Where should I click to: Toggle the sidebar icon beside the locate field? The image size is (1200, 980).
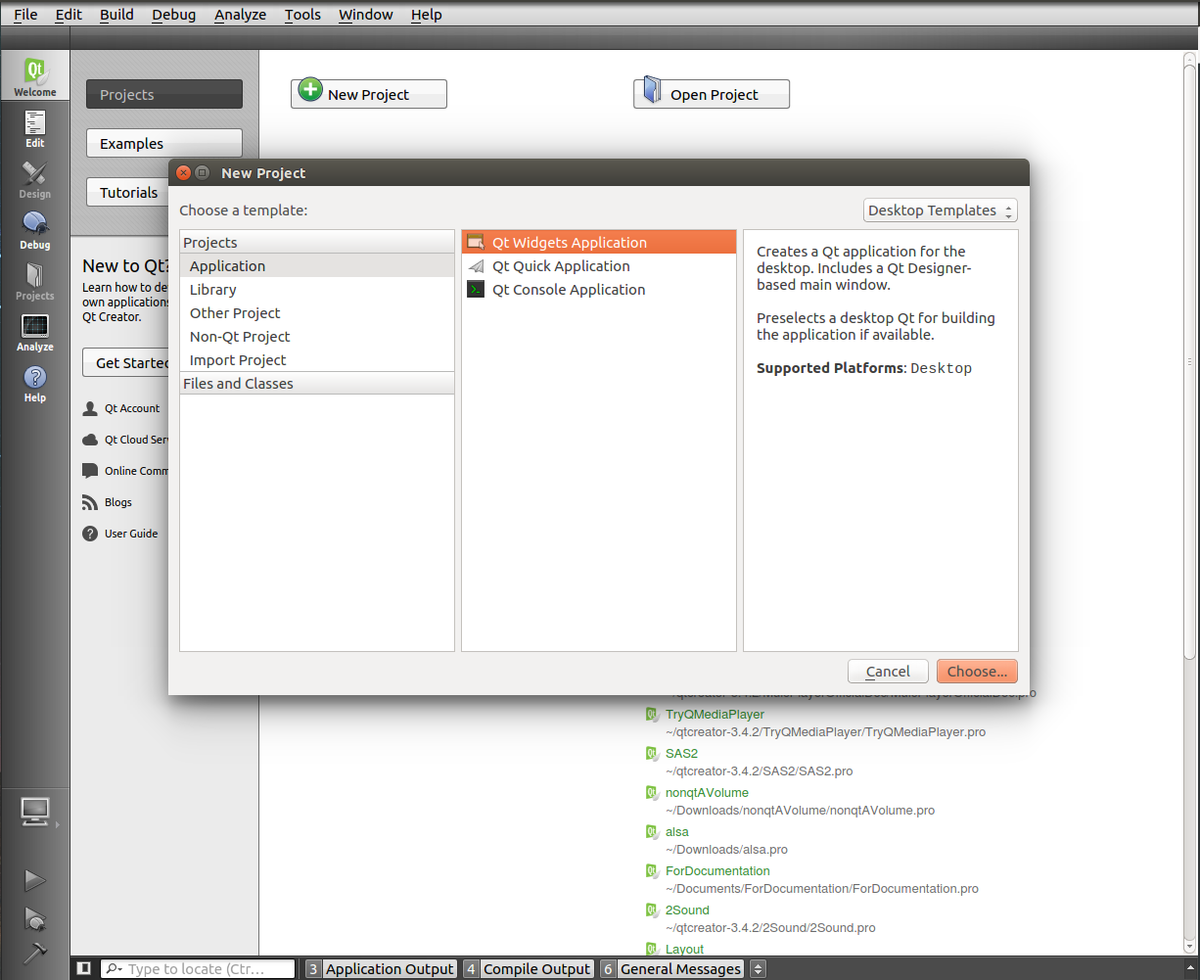84,968
